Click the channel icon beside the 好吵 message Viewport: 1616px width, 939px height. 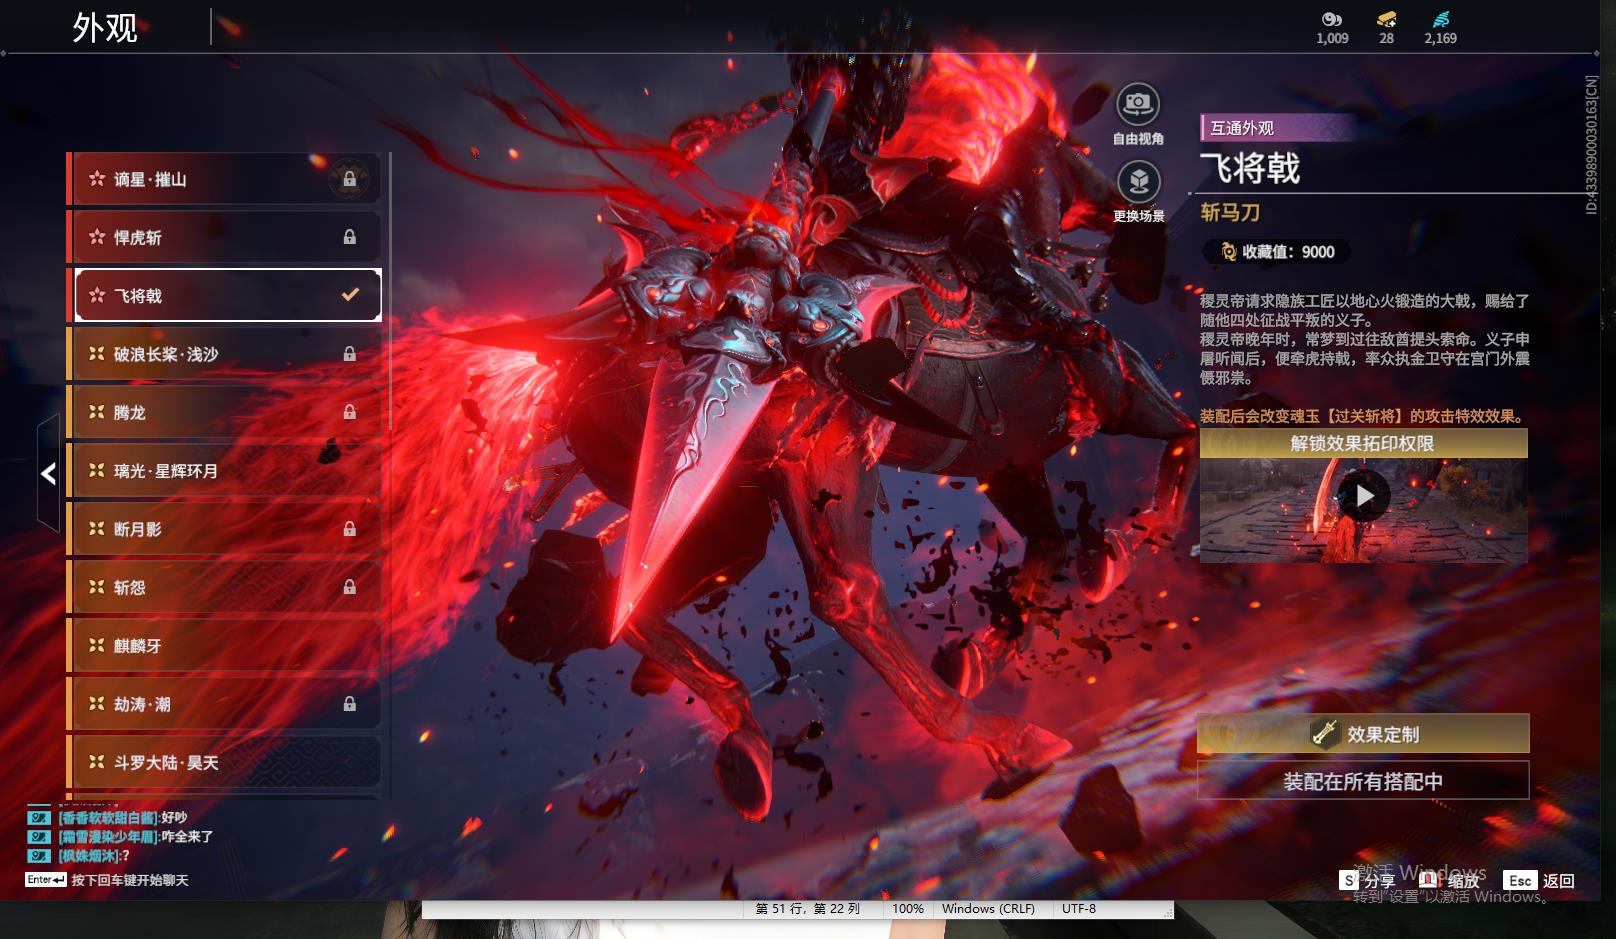pyautogui.click(x=38, y=817)
